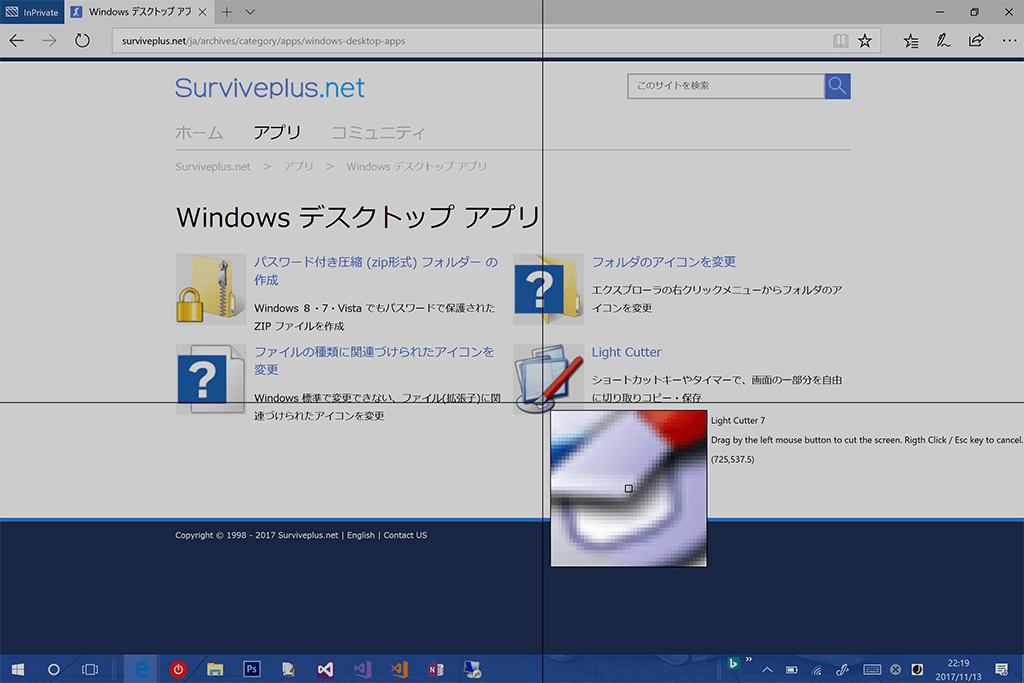Open the Windows Start menu
The height and width of the screenshot is (683, 1024).
coord(18,669)
